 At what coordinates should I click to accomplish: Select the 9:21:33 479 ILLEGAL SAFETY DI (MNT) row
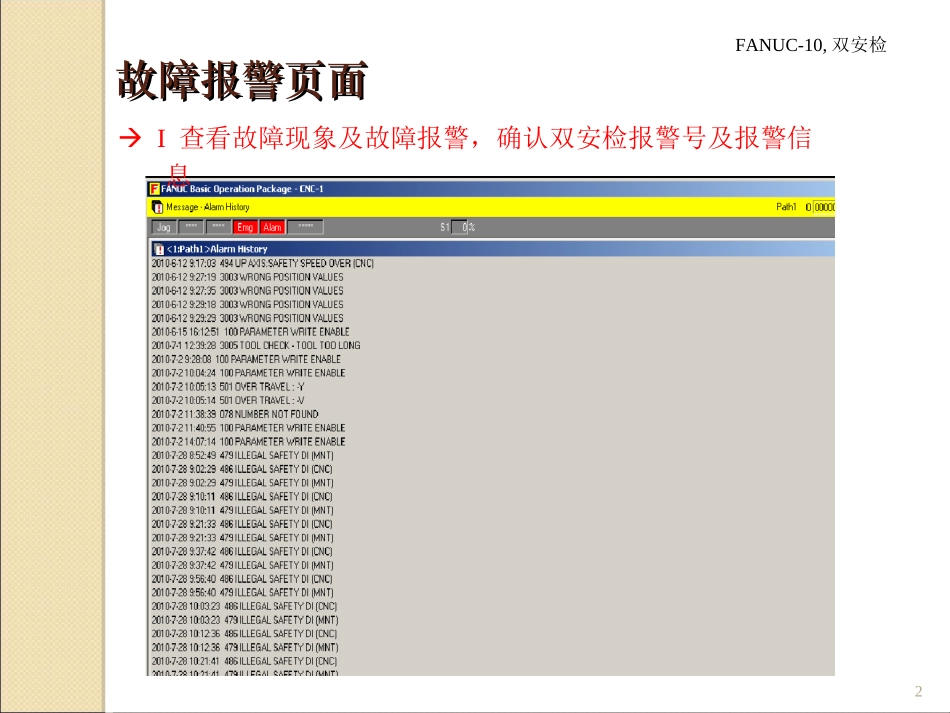point(242,538)
